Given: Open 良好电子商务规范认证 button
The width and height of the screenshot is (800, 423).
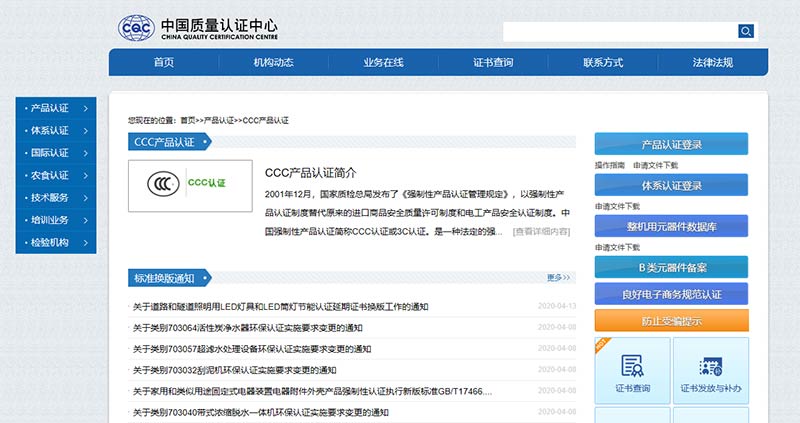Looking at the screenshot, I should click(671, 294).
